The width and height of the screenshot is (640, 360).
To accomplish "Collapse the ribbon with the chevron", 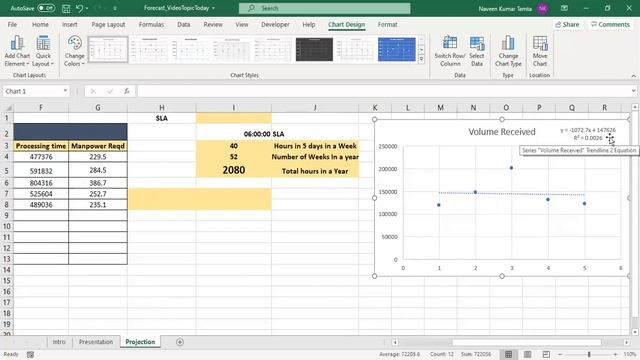I will (x=633, y=76).
